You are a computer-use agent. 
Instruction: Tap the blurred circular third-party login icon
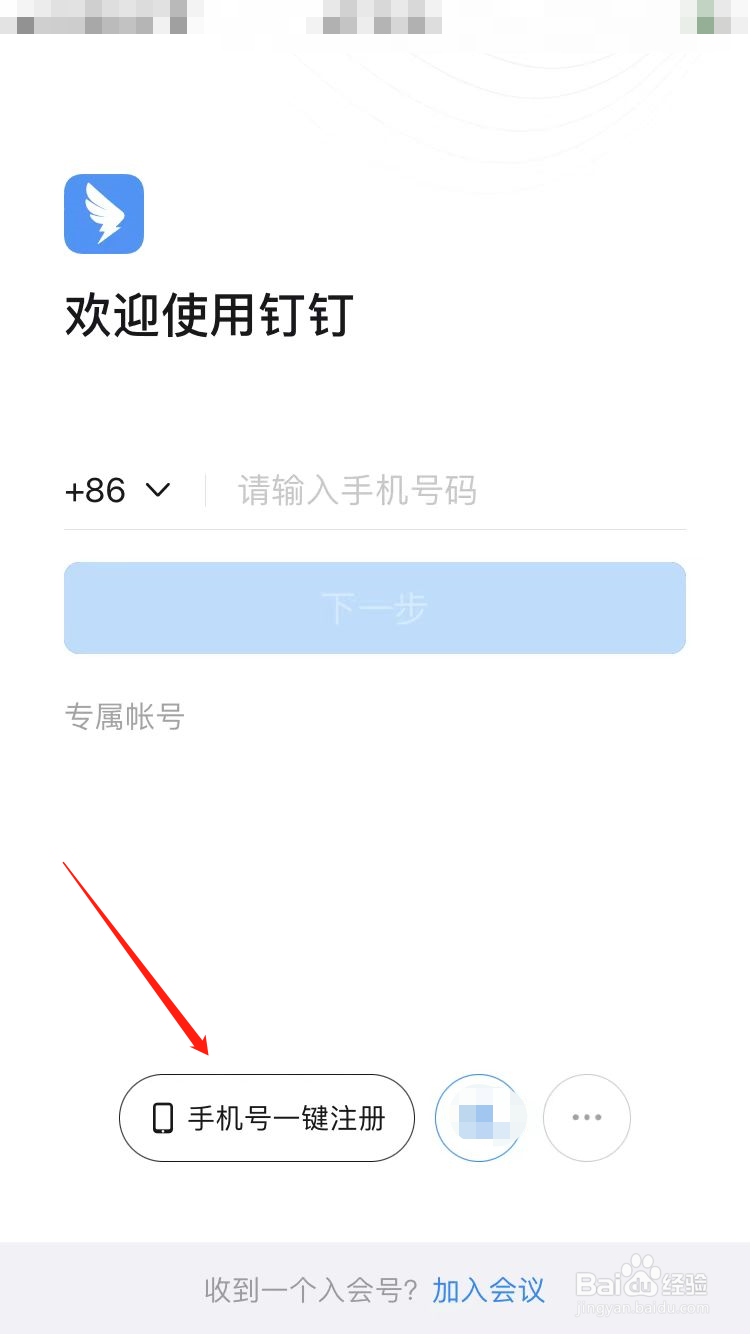click(479, 1118)
